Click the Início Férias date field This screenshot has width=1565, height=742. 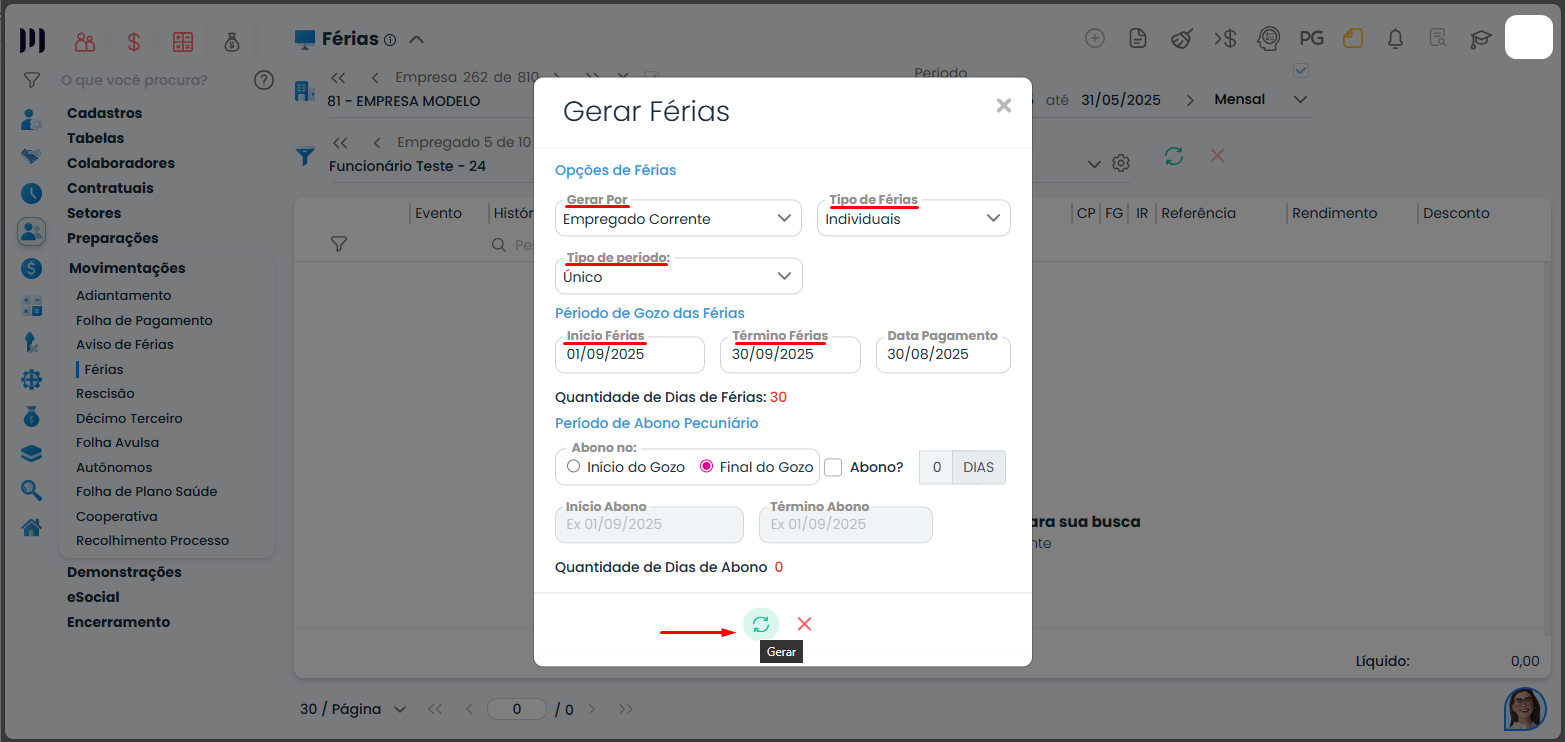coord(630,354)
